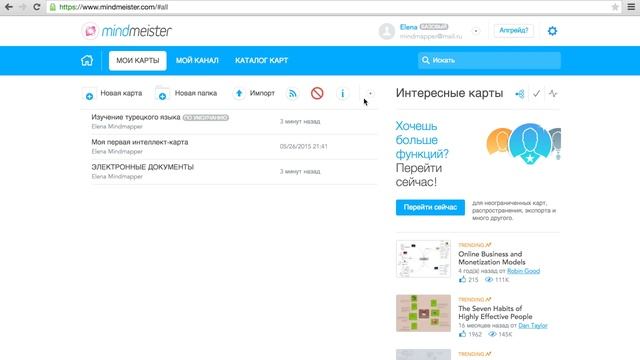The image size is (640, 360).
Task: Expand the account dropdown arrow
Action: click(476, 31)
